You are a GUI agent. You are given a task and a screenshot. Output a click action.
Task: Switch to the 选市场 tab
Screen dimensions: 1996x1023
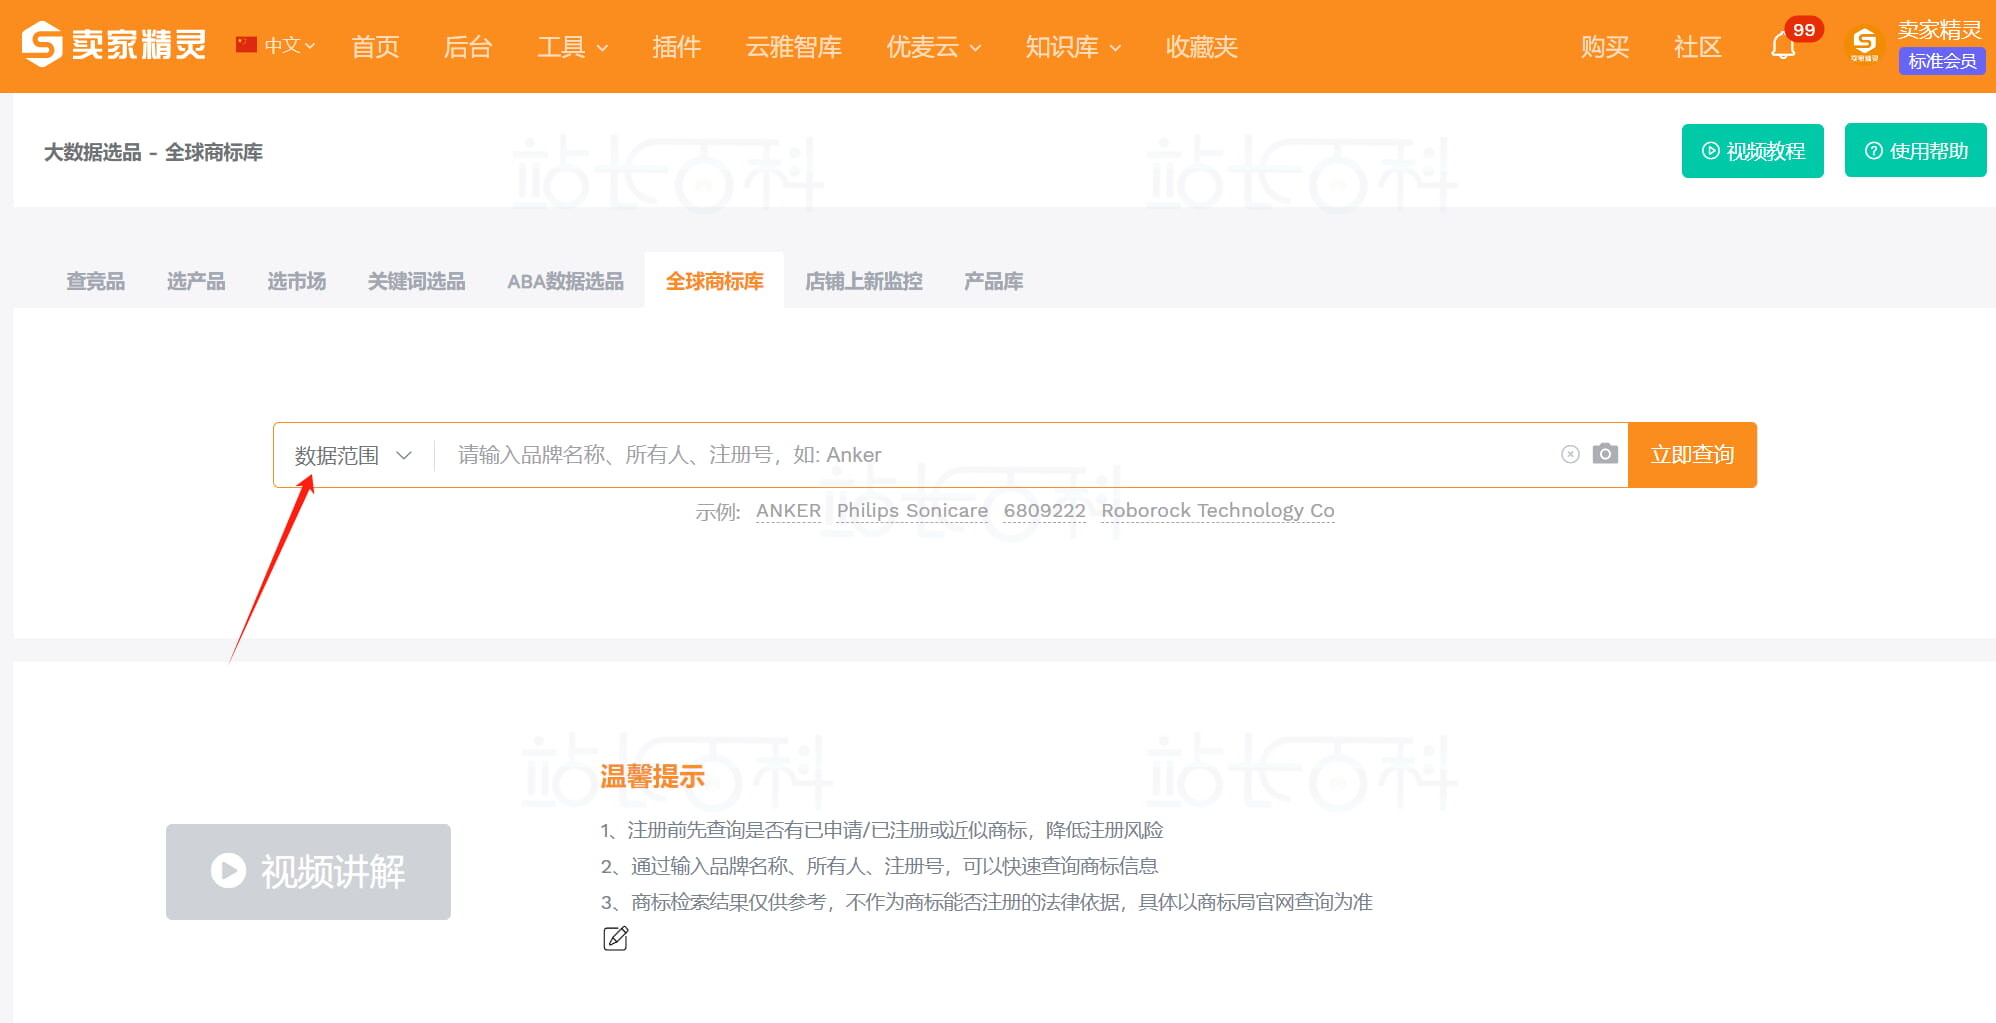297,281
